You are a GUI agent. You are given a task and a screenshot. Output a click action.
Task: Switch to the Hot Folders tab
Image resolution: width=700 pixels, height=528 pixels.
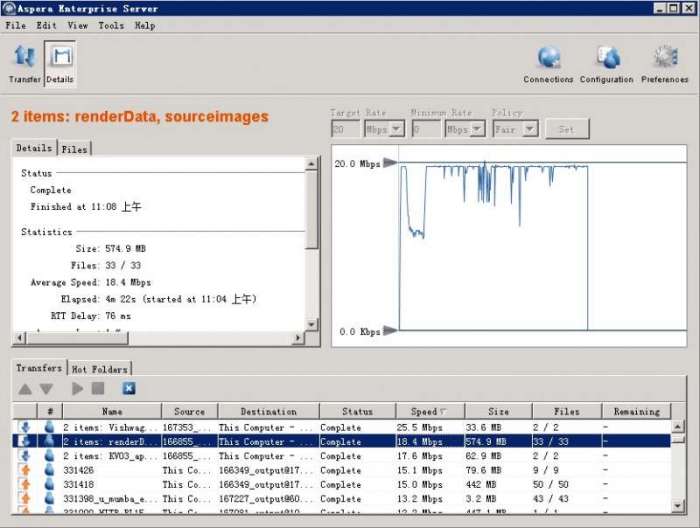(99, 369)
